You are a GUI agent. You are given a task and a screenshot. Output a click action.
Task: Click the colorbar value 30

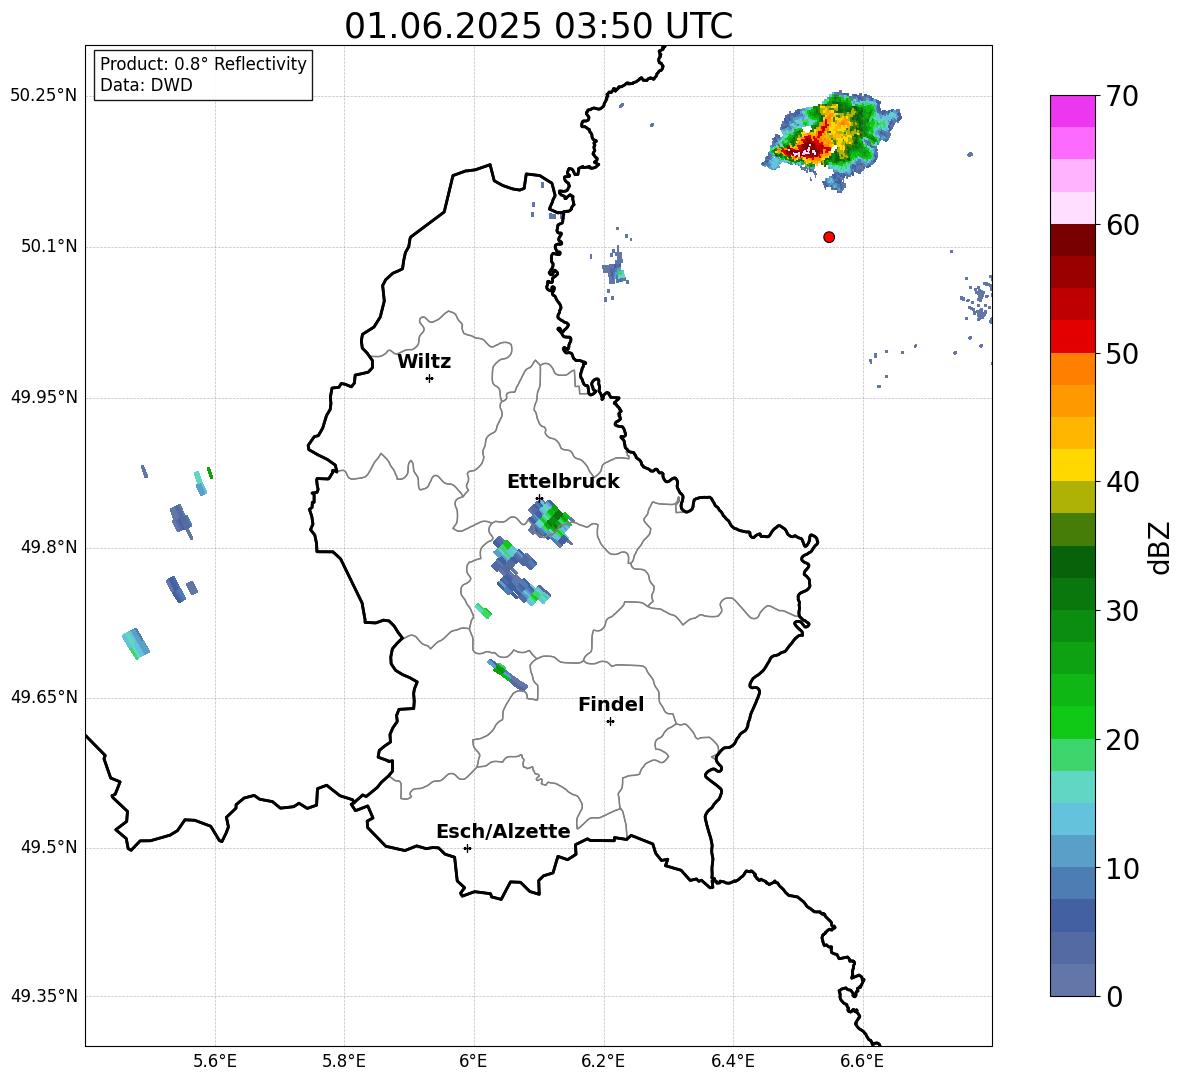click(1122, 611)
